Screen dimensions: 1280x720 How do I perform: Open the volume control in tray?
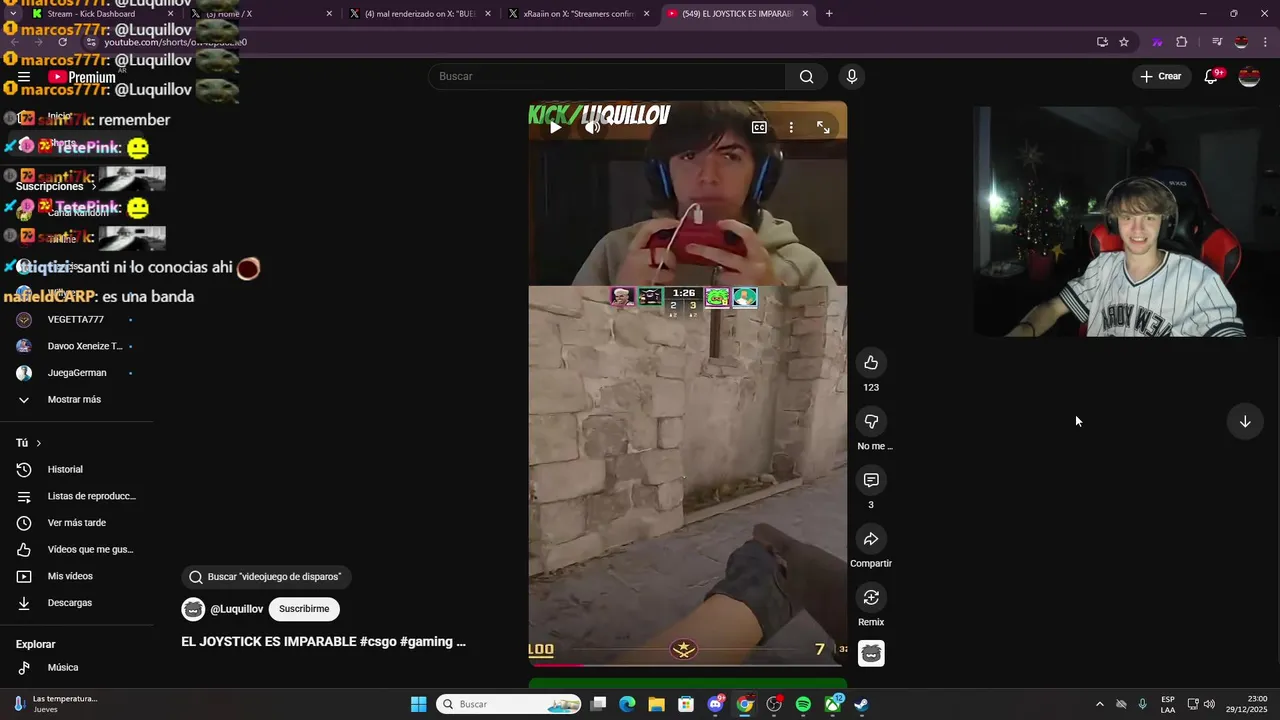pyautogui.click(x=1209, y=704)
